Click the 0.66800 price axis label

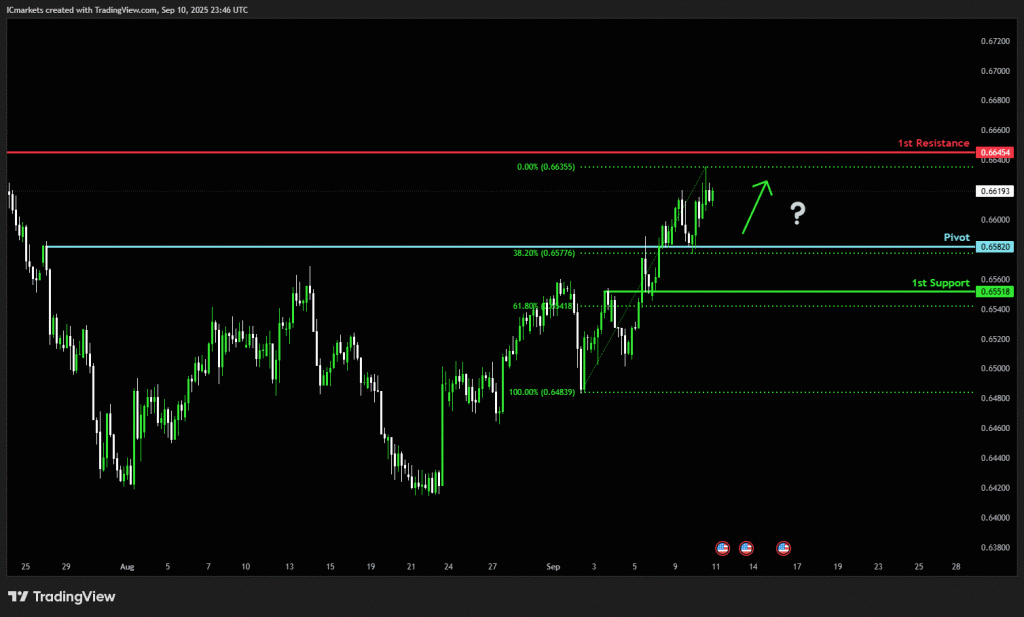click(995, 101)
